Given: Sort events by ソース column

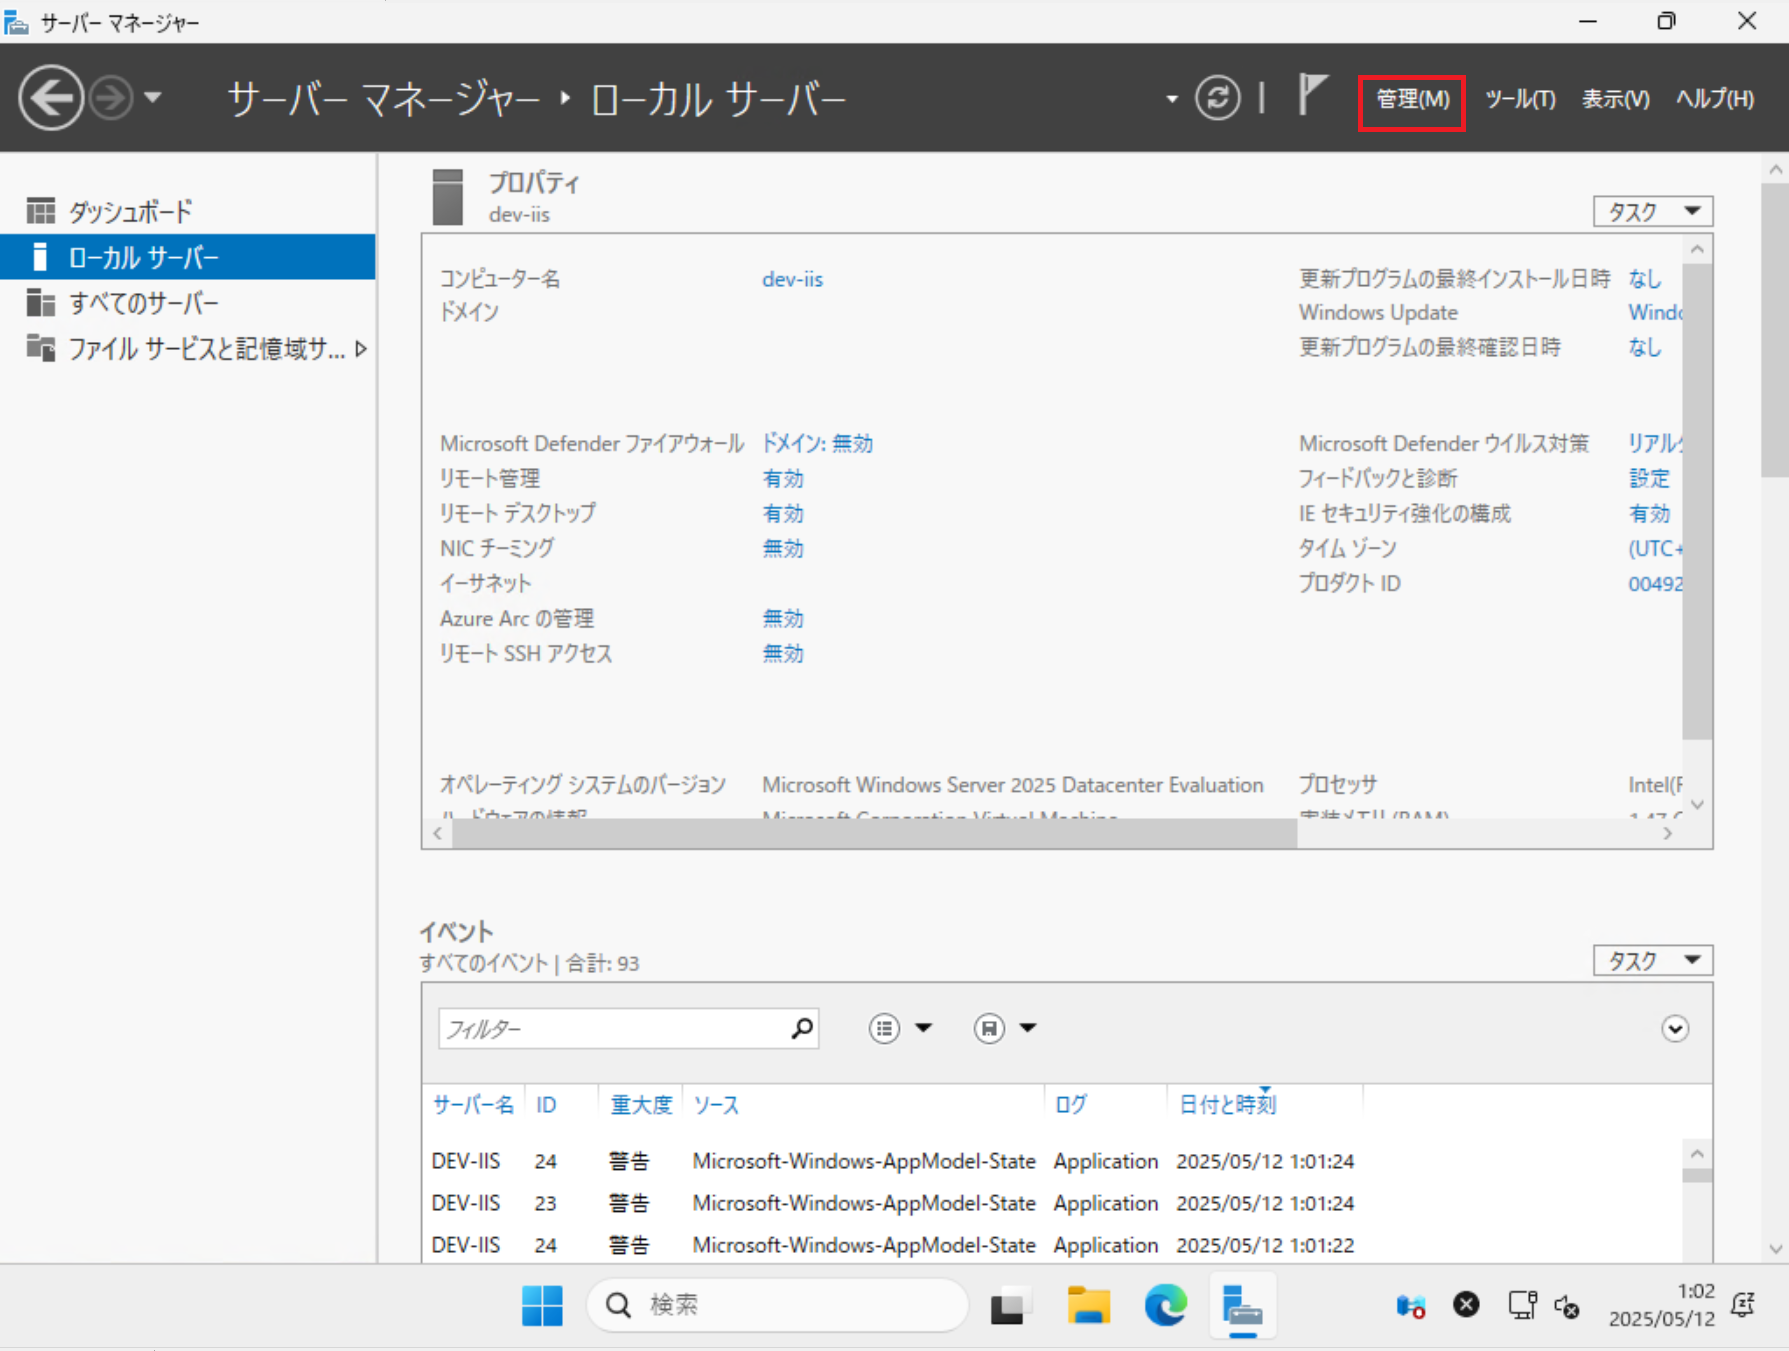Looking at the screenshot, I should point(716,1105).
